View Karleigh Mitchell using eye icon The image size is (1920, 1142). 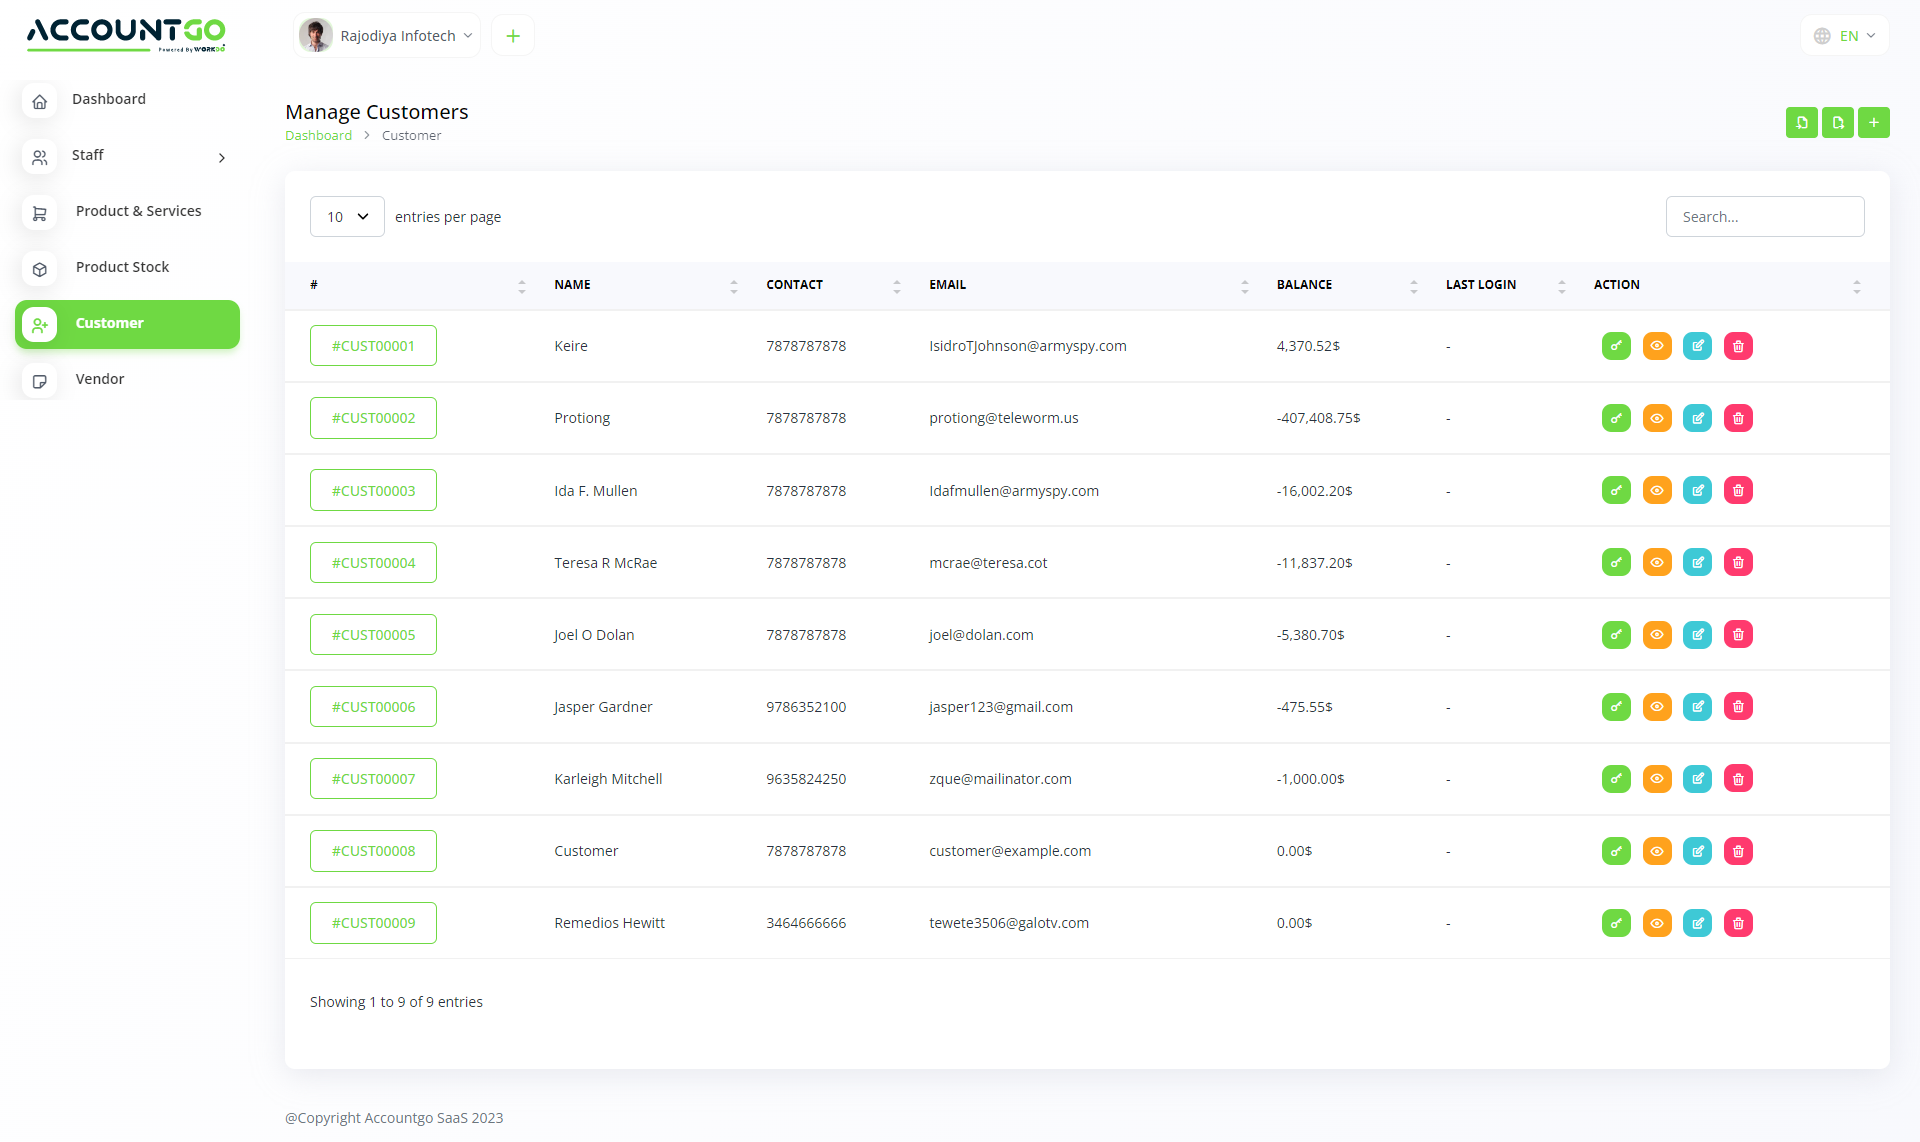point(1657,778)
